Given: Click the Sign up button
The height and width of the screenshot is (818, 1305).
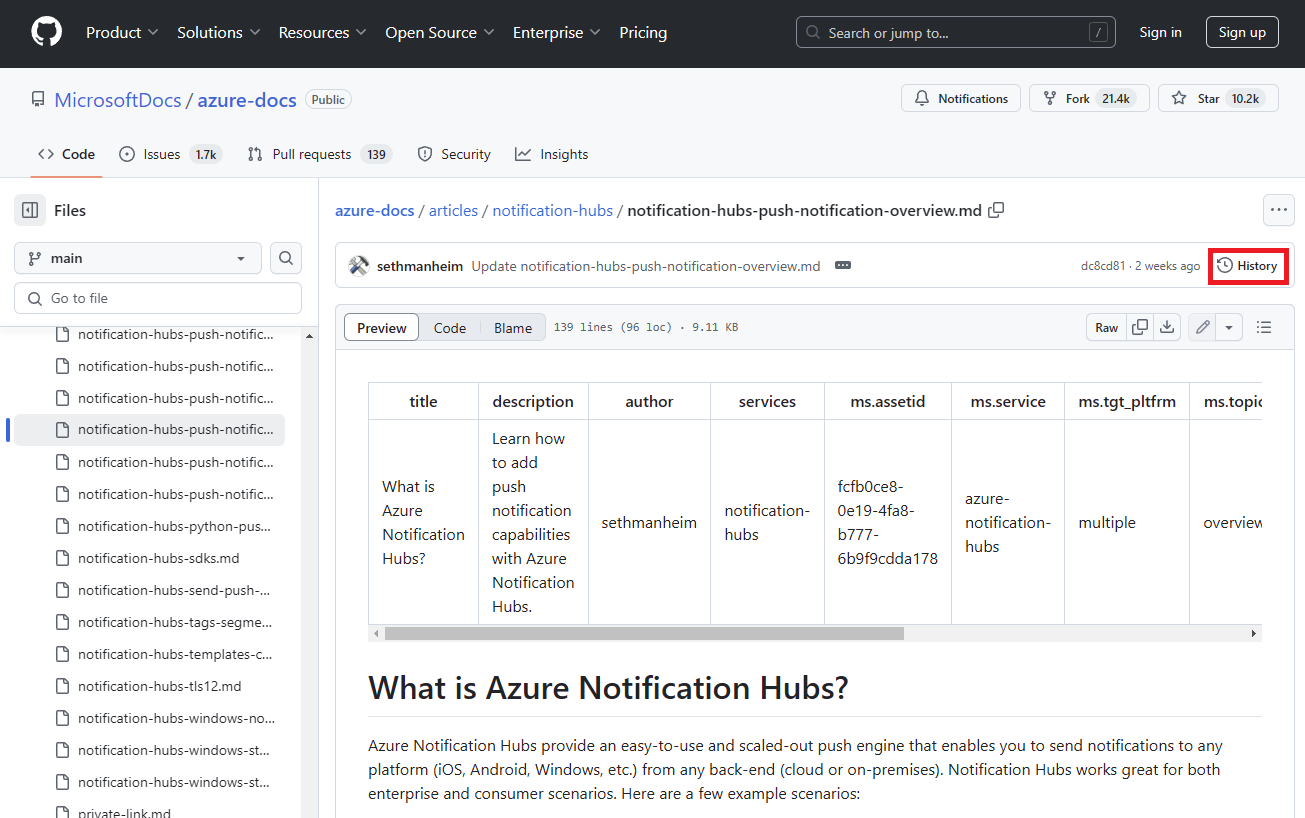Looking at the screenshot, I should click(1241, 31).
